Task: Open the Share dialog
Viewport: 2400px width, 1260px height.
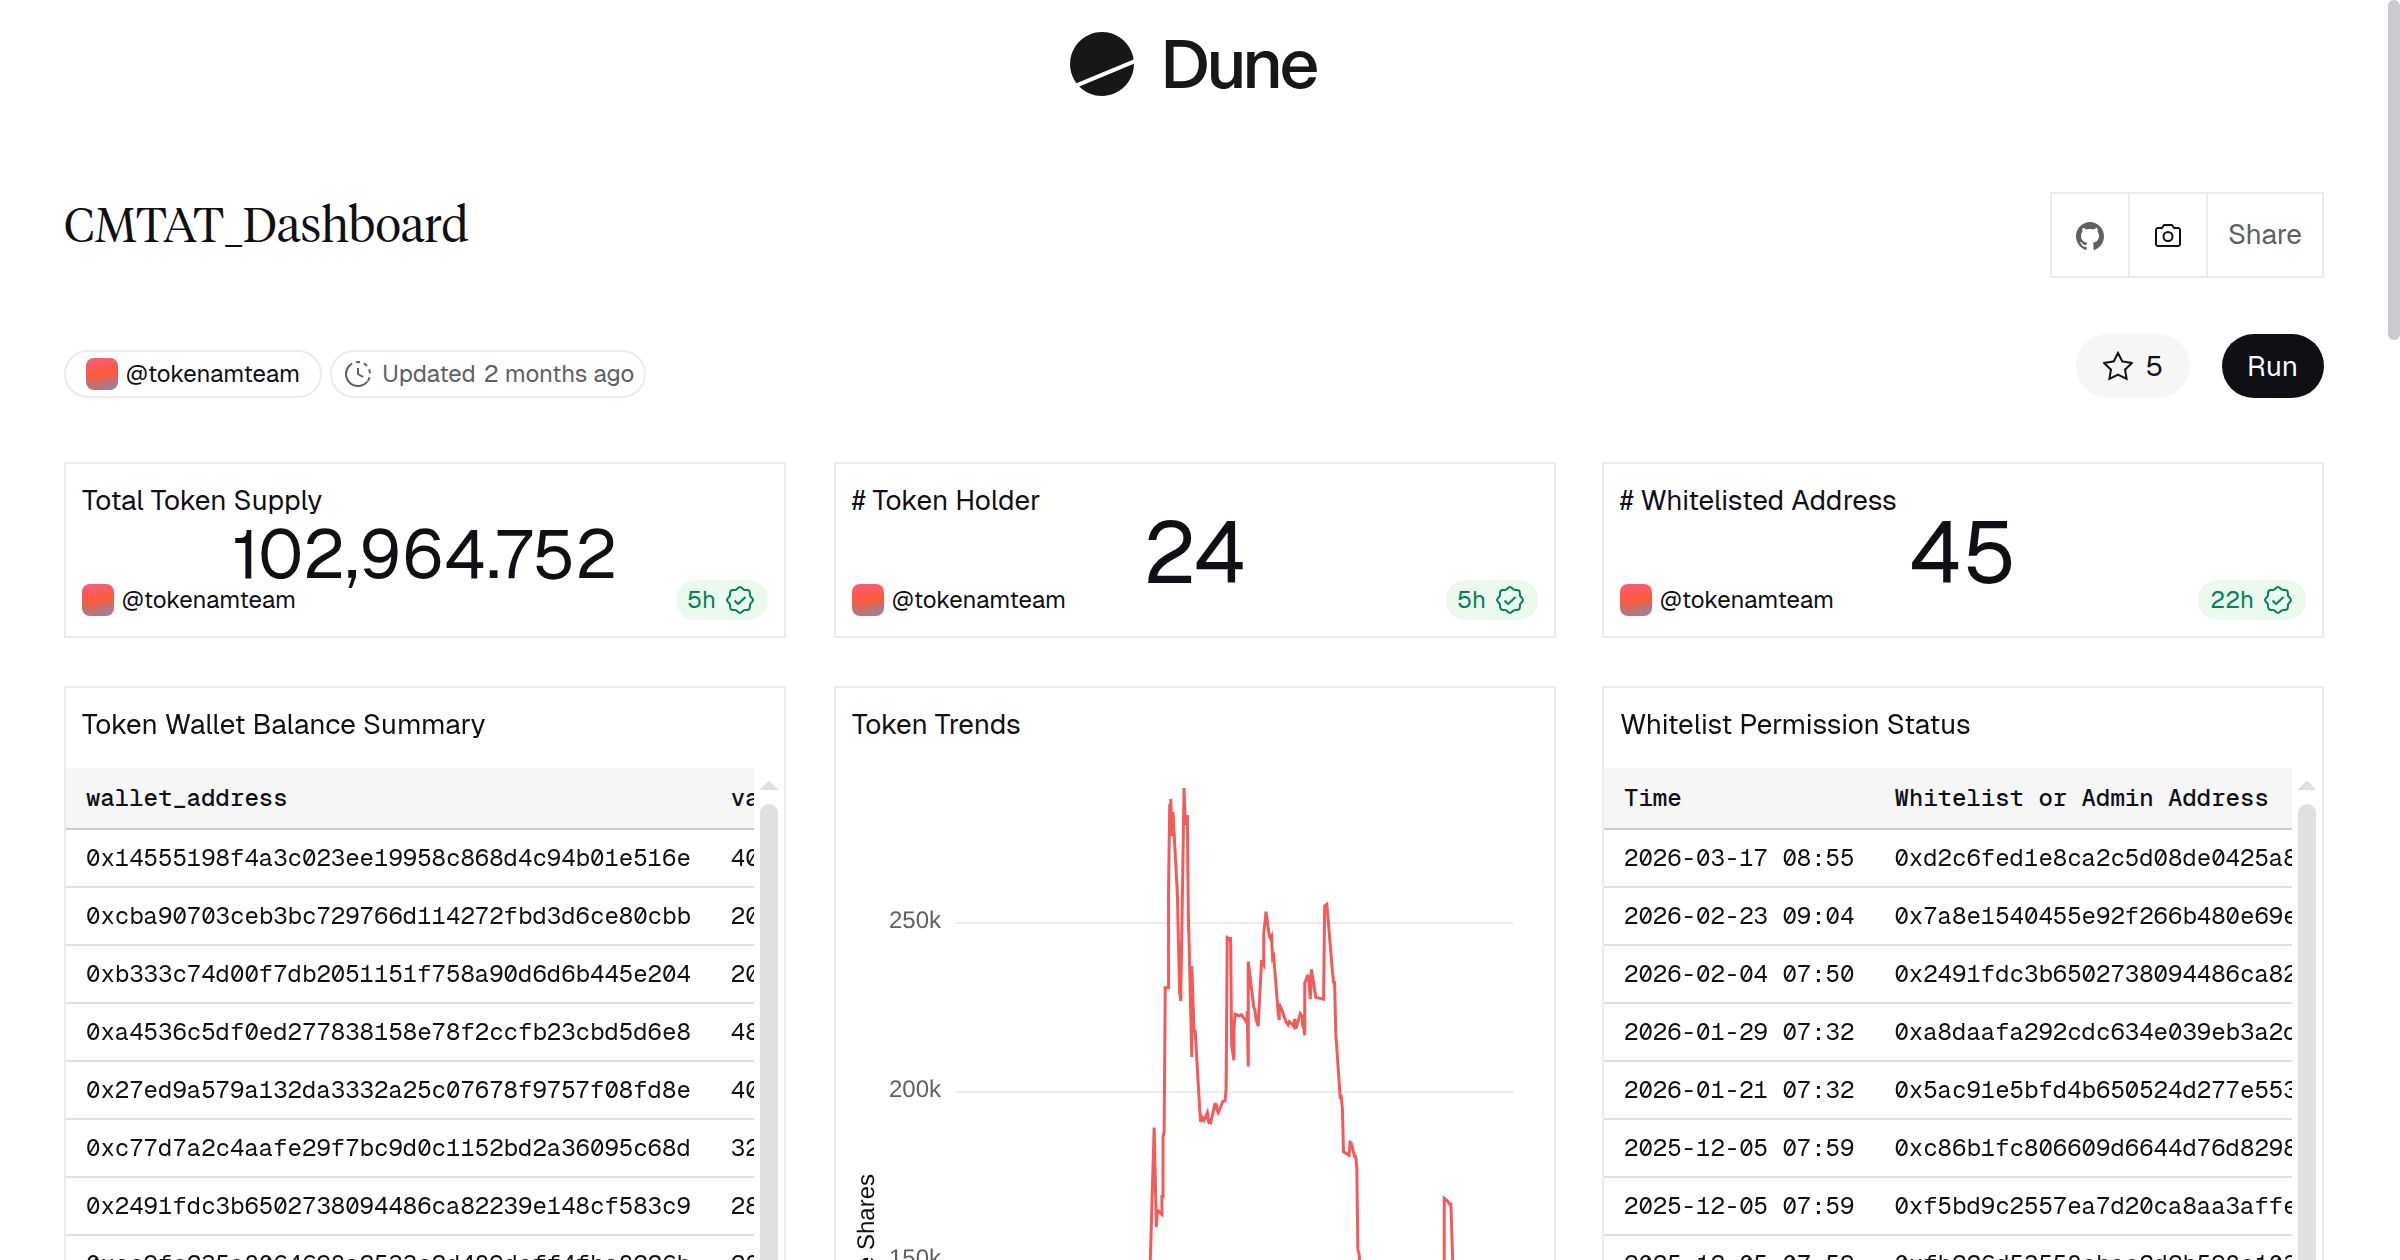Action: coord(2263,235)
